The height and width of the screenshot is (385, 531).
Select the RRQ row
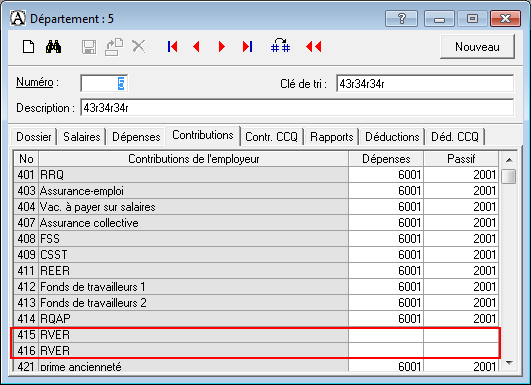(x=256, y=175)
